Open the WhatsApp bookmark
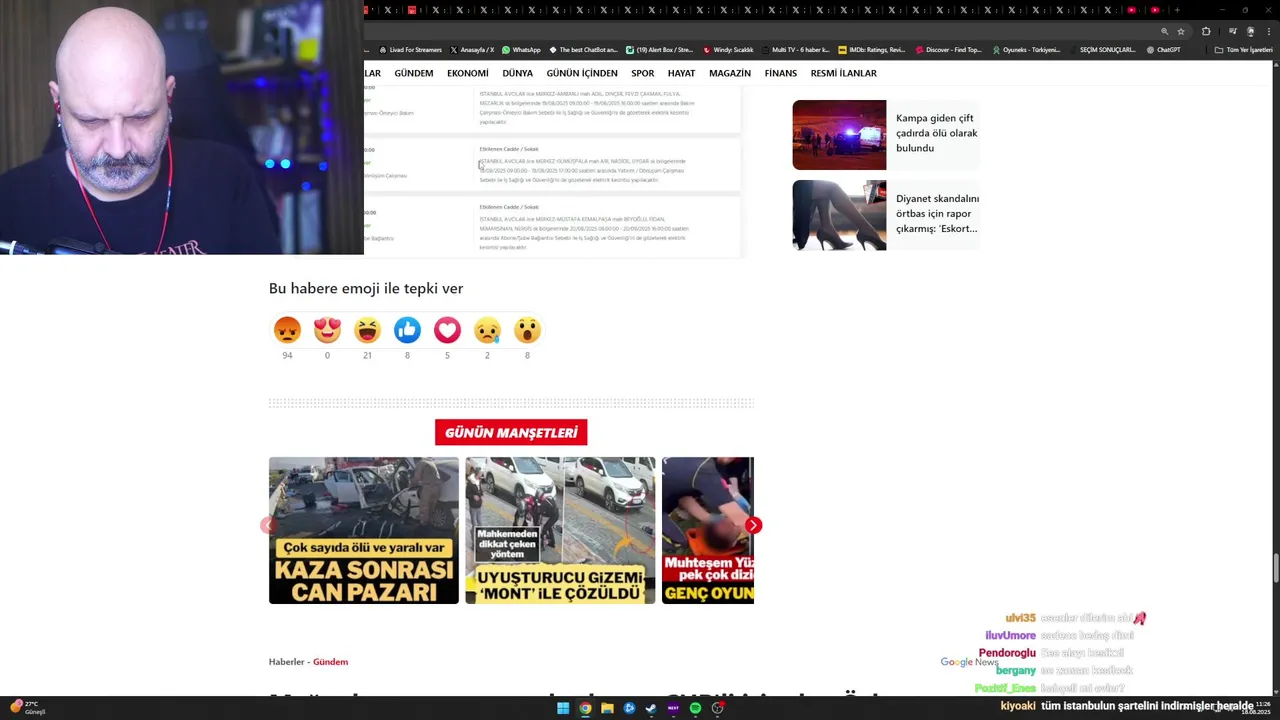 click(521, 50)
